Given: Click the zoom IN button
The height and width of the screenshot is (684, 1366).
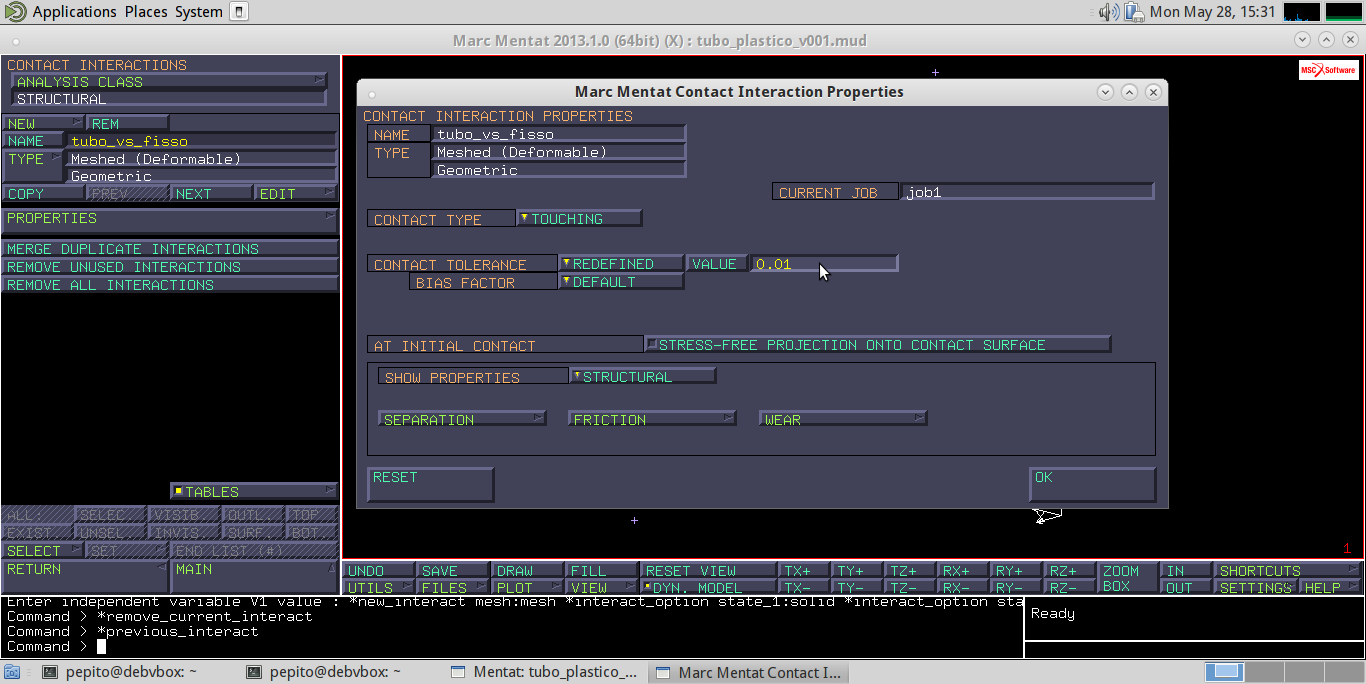Looking at the screenshot, I should (x=1185, y=570).
